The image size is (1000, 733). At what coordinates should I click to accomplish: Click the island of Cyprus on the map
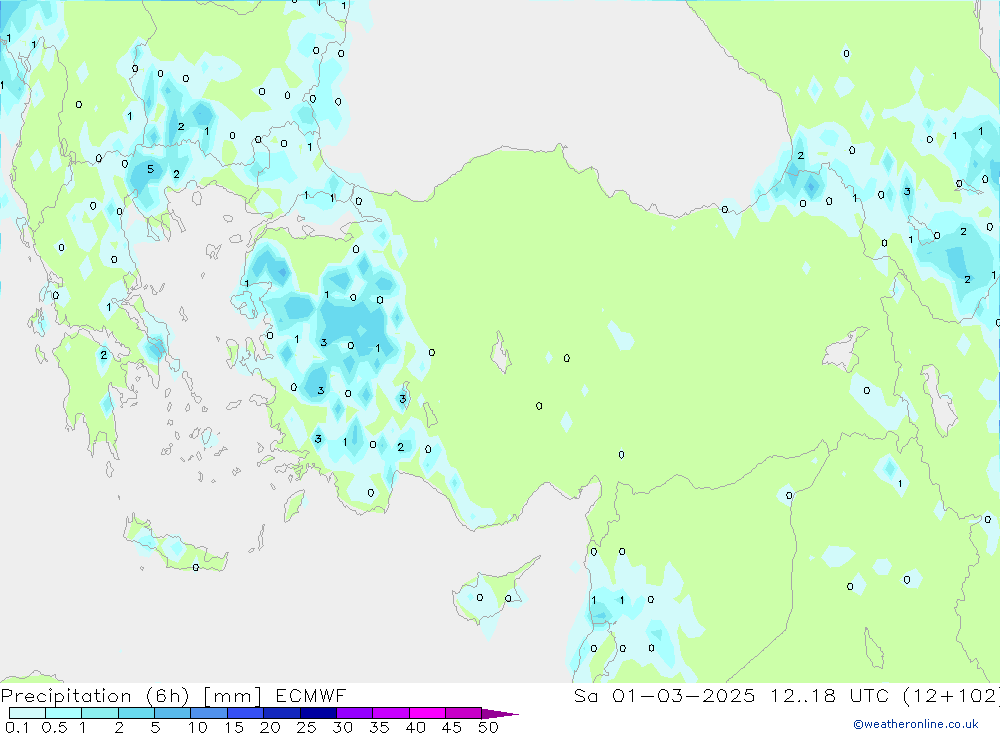pos(491,592)
